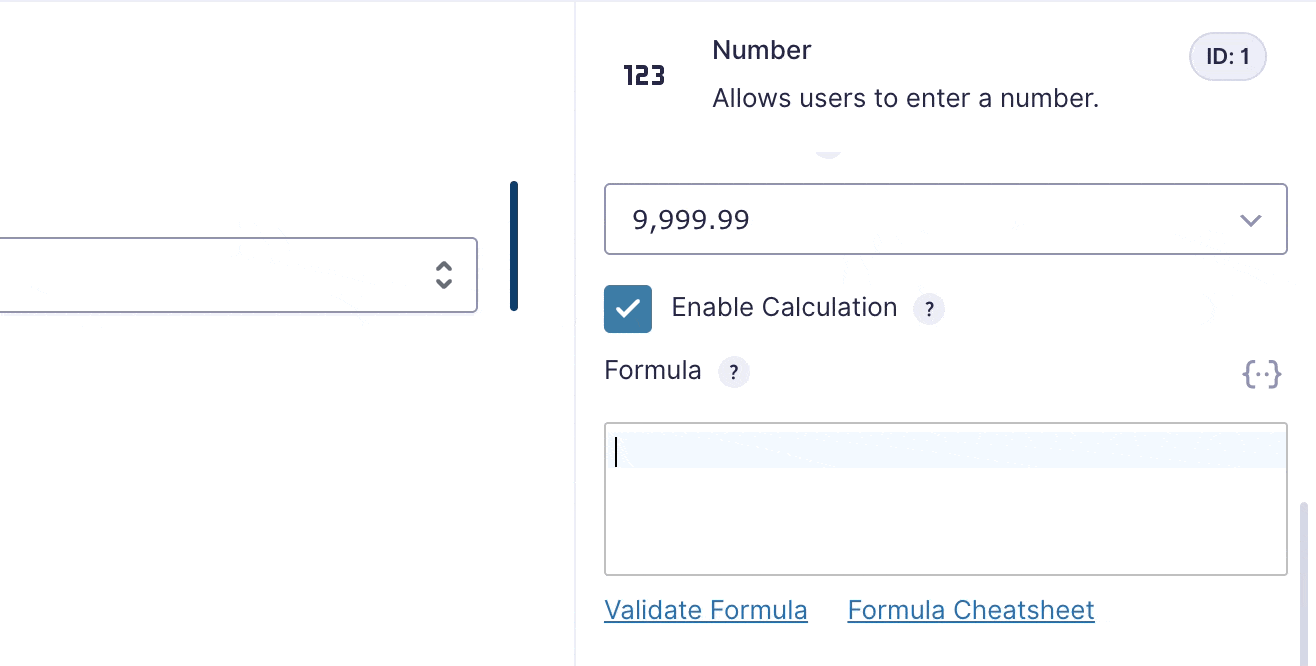Click the partially hidden circle above the format dropdown
The height and width of the screenshot is (666, 1316).
(x=827, y=154)
